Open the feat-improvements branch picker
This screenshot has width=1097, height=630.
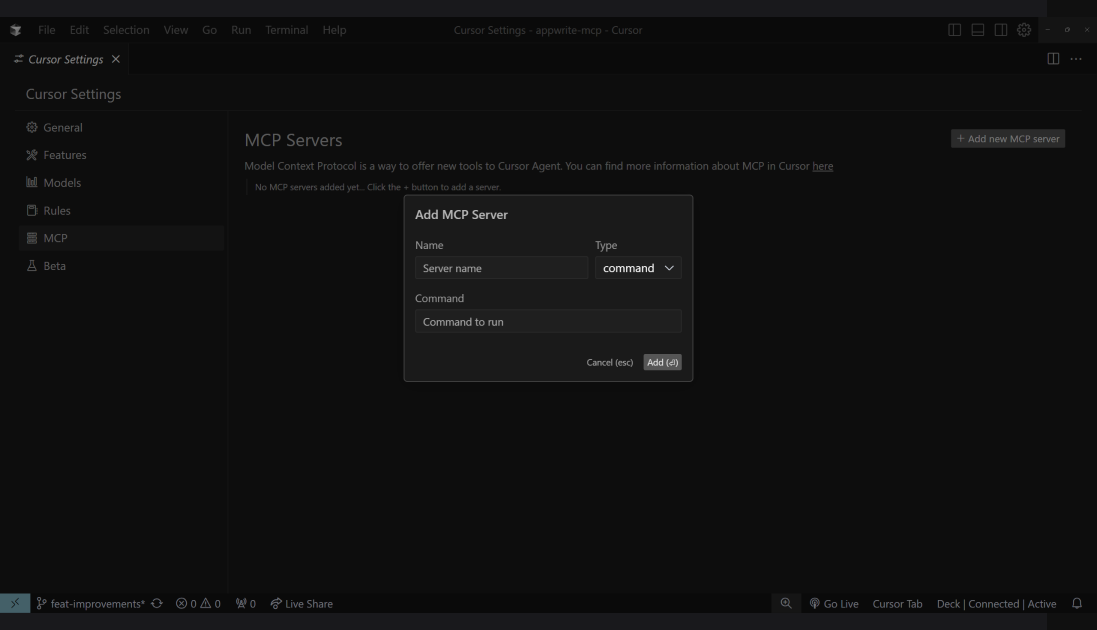92,603
